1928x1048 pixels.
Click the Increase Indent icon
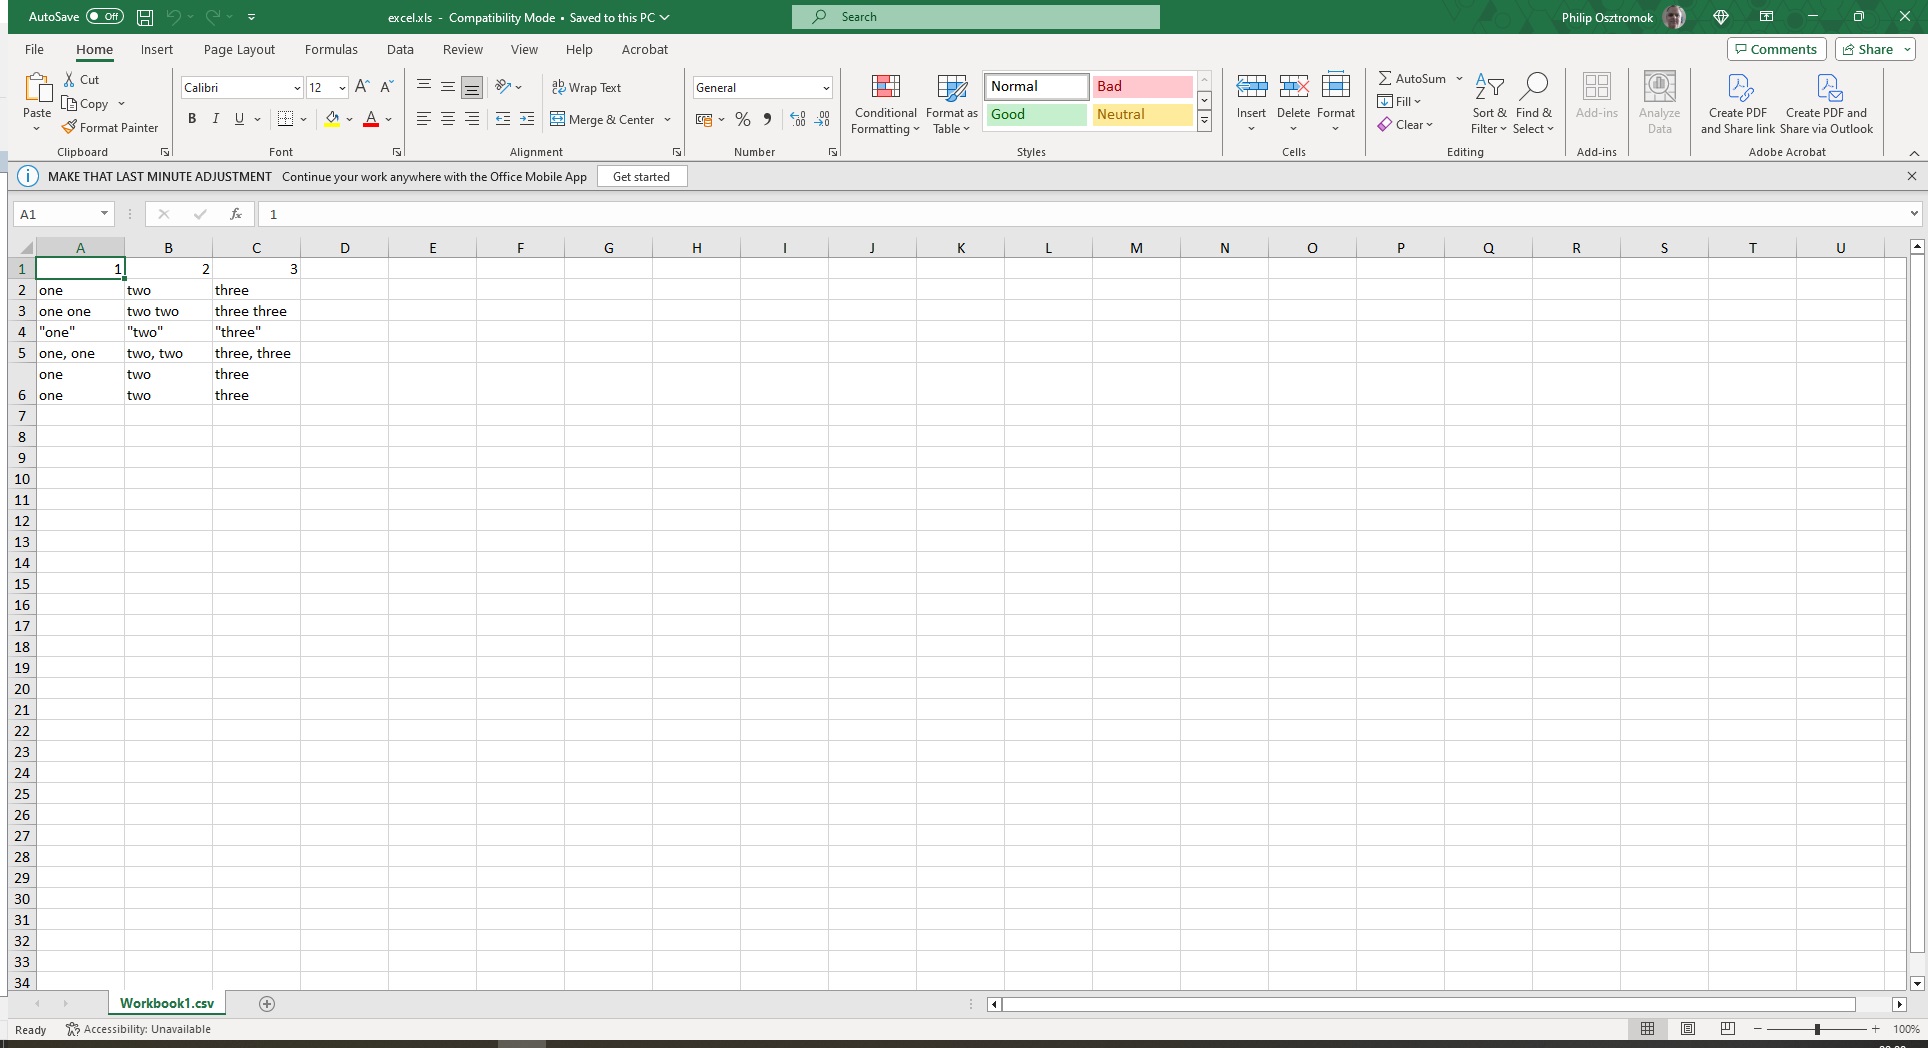click(527, 119)
